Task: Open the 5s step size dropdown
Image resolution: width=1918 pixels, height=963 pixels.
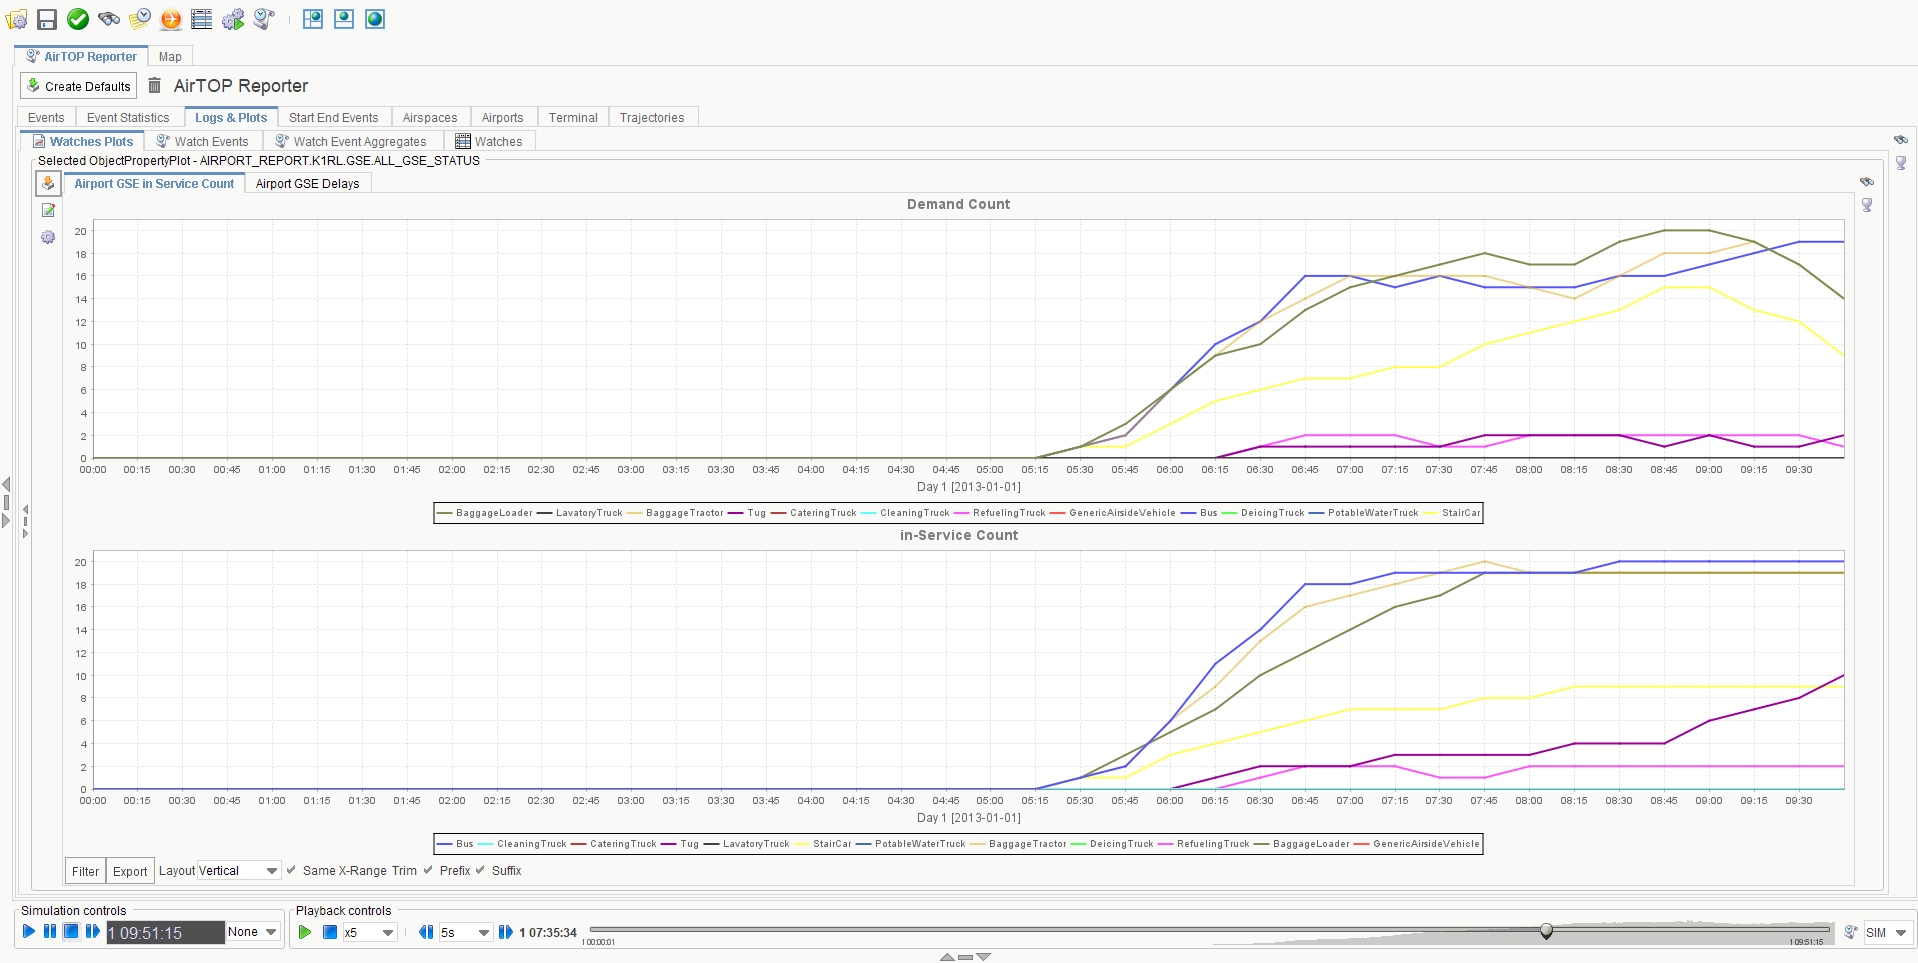Action: 483,933
